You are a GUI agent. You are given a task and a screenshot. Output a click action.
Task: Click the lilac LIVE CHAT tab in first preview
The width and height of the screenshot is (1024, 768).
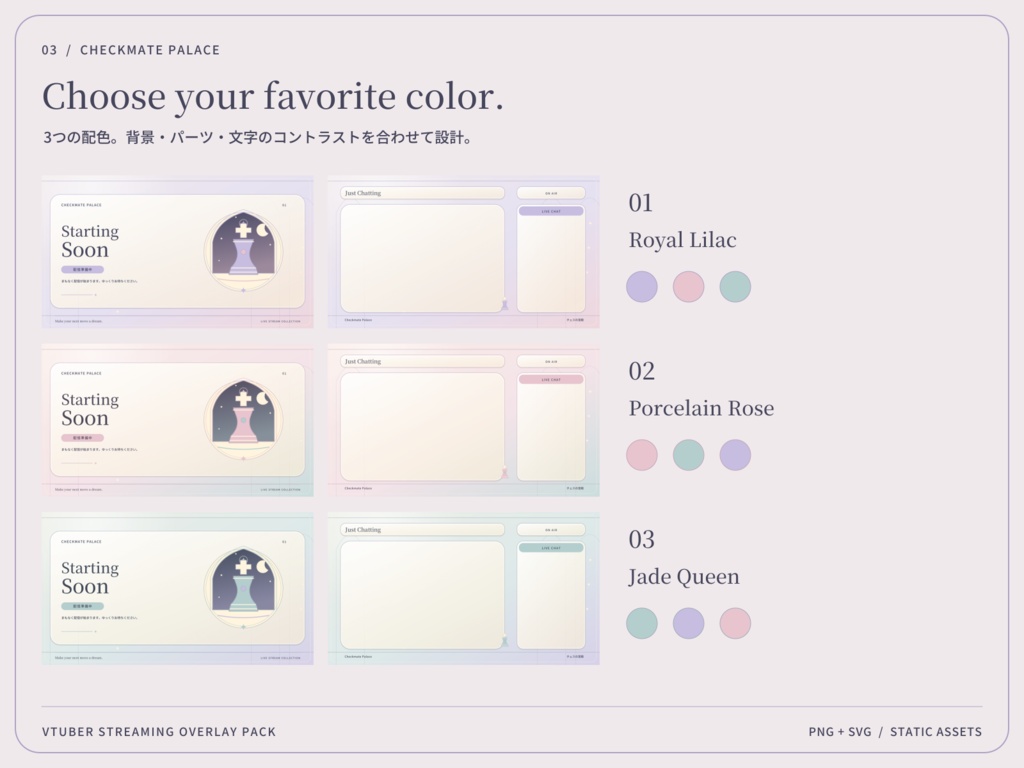click(551, 211)
